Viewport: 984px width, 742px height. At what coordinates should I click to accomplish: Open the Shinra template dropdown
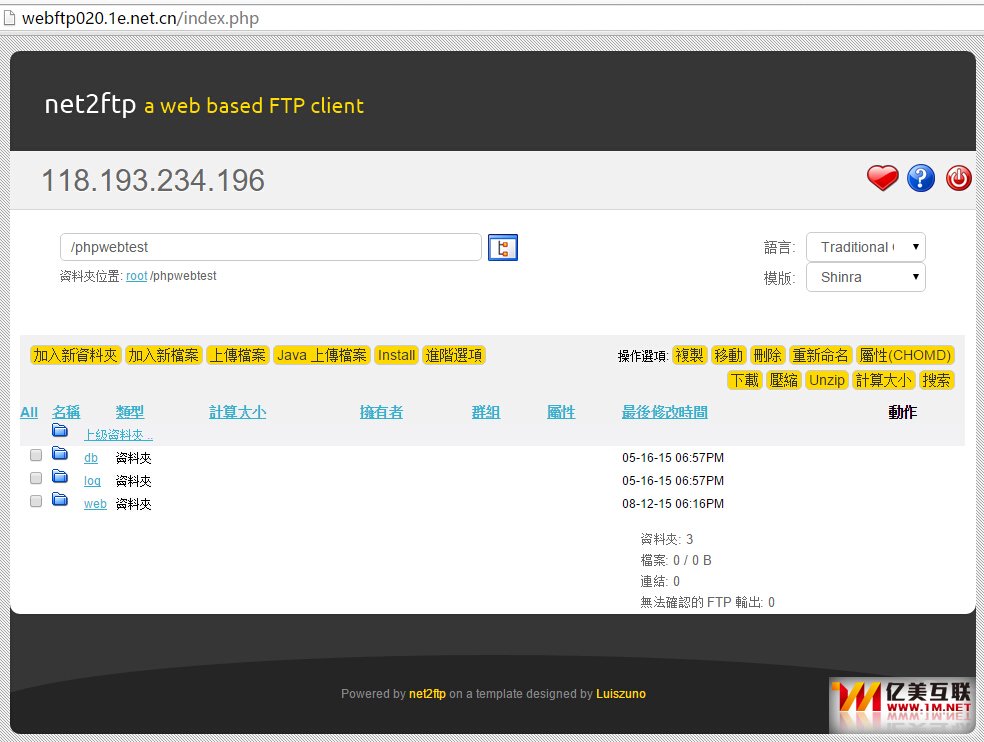[x=865, y=277]
